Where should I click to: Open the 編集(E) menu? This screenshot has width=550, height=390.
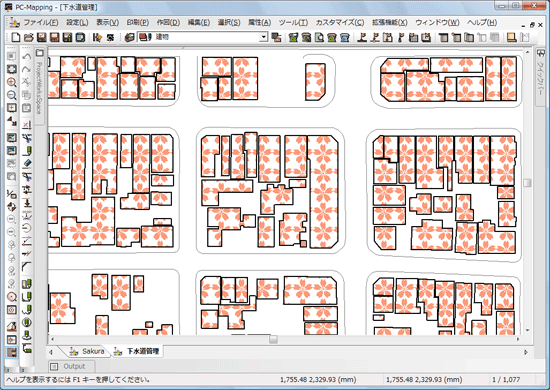point(199,22)
